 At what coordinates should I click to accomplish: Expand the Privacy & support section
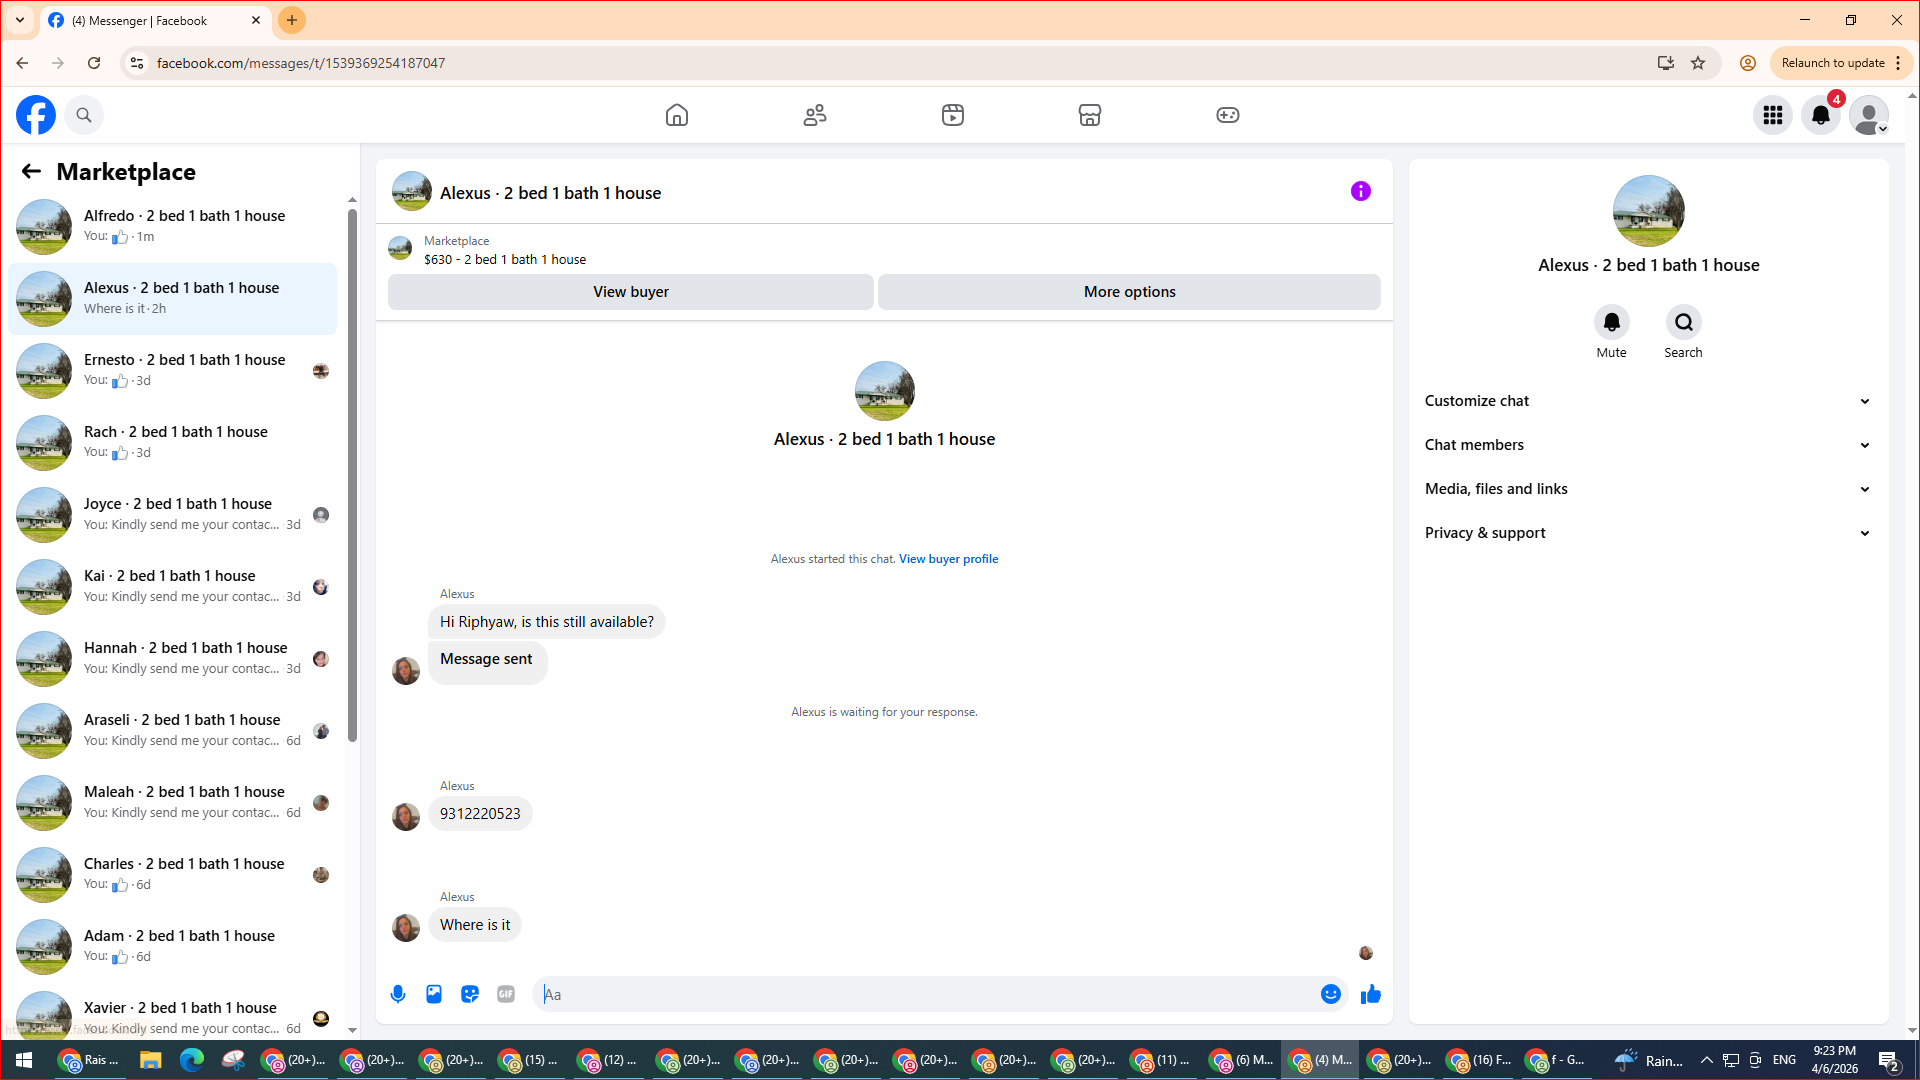pos(1648,533)
